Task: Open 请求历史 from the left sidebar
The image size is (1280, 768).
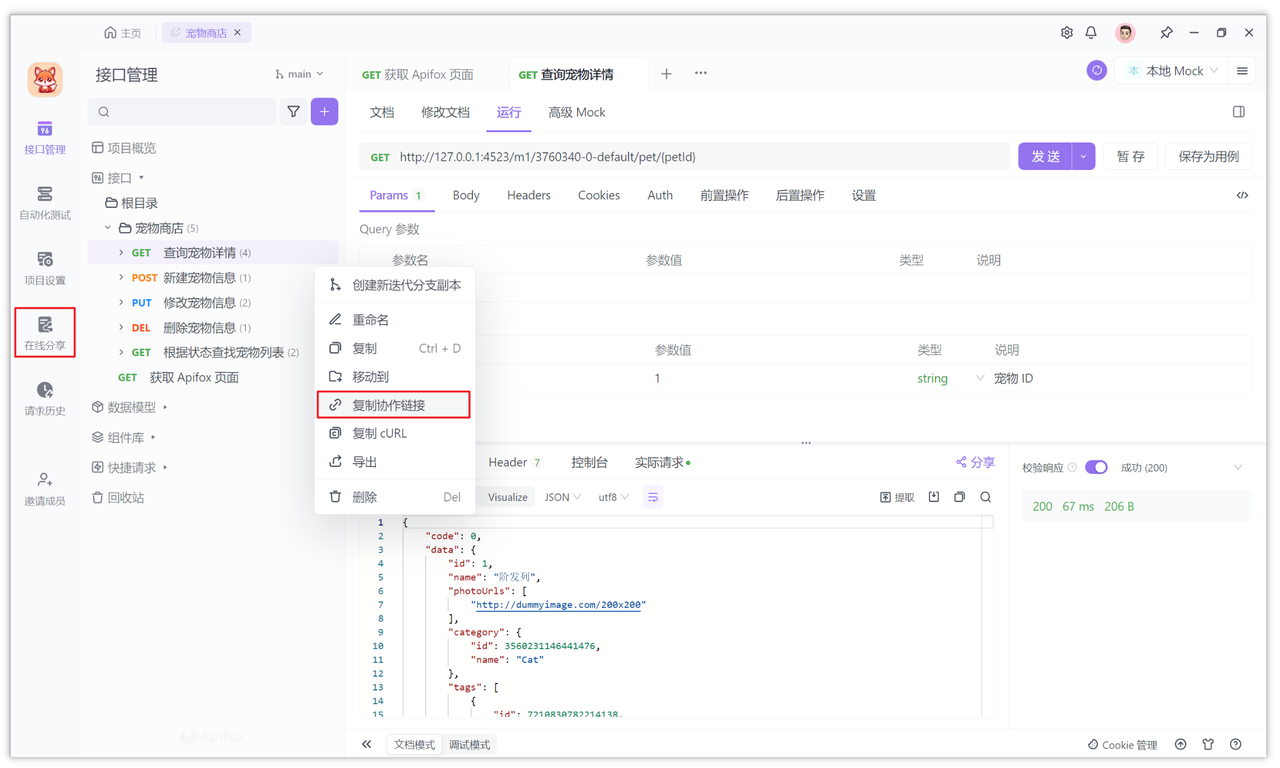Action: [x=44, y=398]
